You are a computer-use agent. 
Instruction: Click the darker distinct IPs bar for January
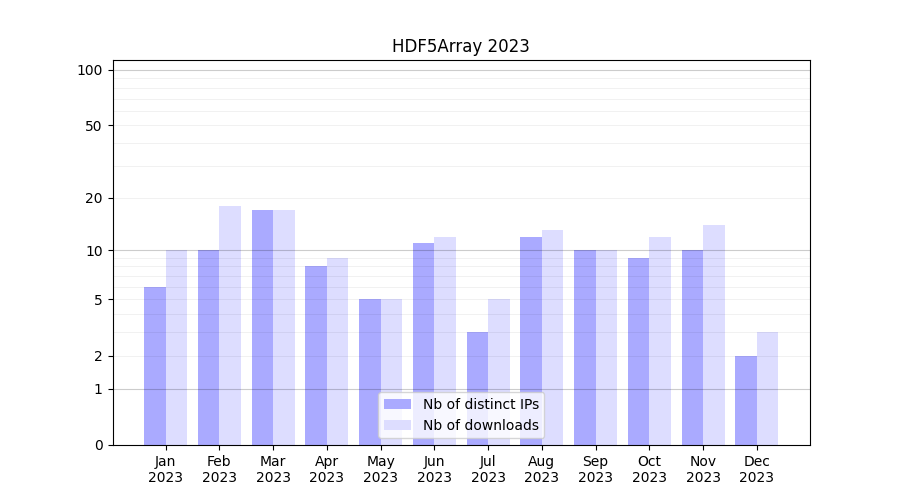pos(155,366)
